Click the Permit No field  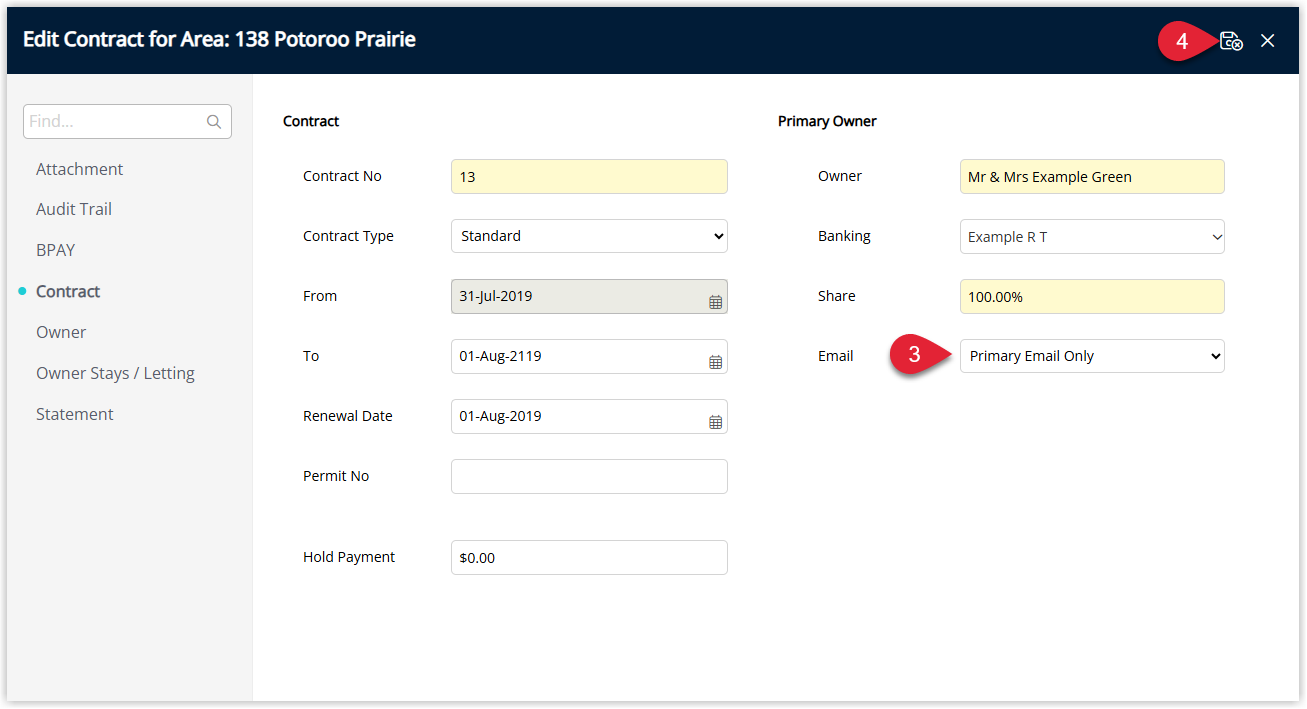(x=589, y=476)
